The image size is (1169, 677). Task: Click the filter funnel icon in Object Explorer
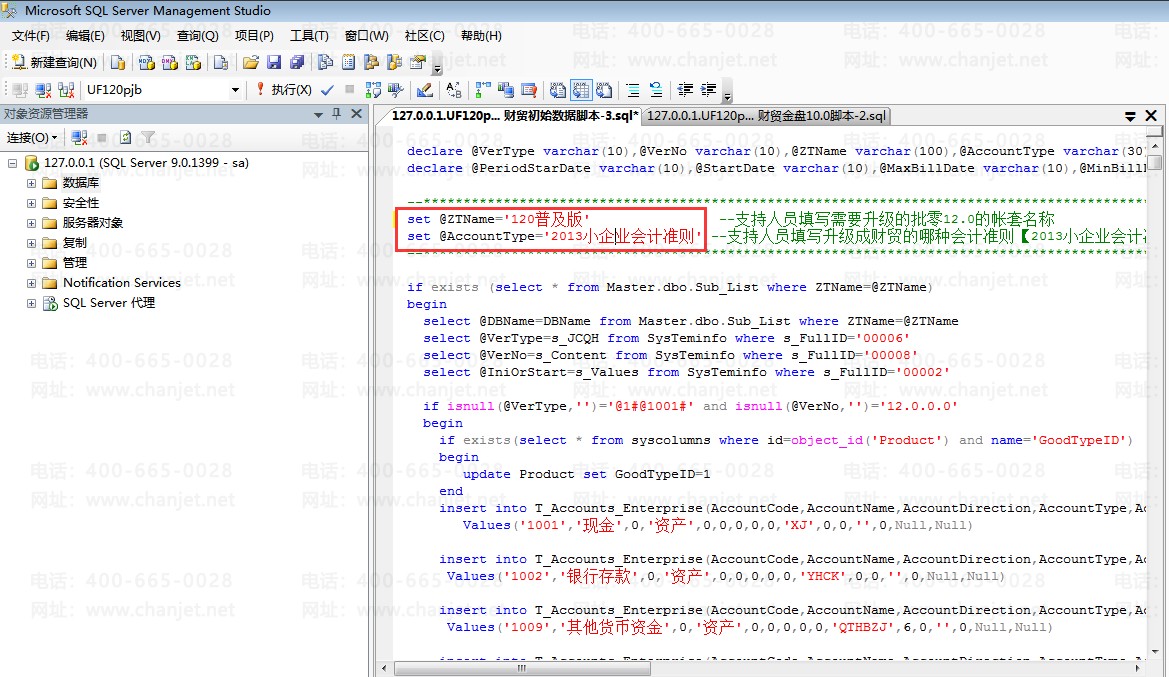pos(148,137)
